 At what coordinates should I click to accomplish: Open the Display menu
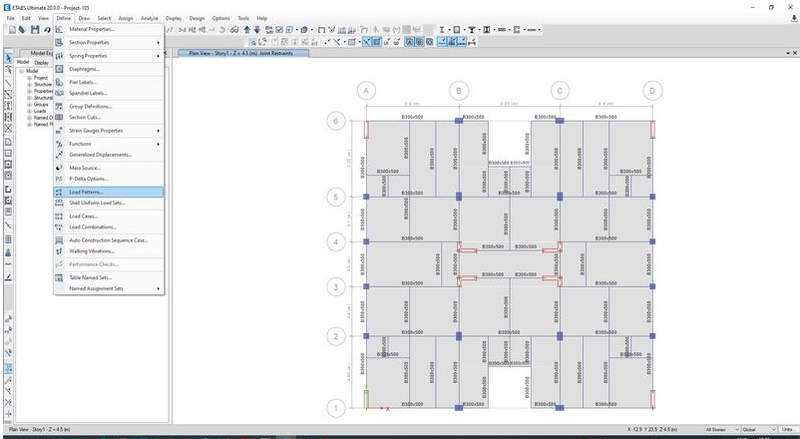coord(173,18)
